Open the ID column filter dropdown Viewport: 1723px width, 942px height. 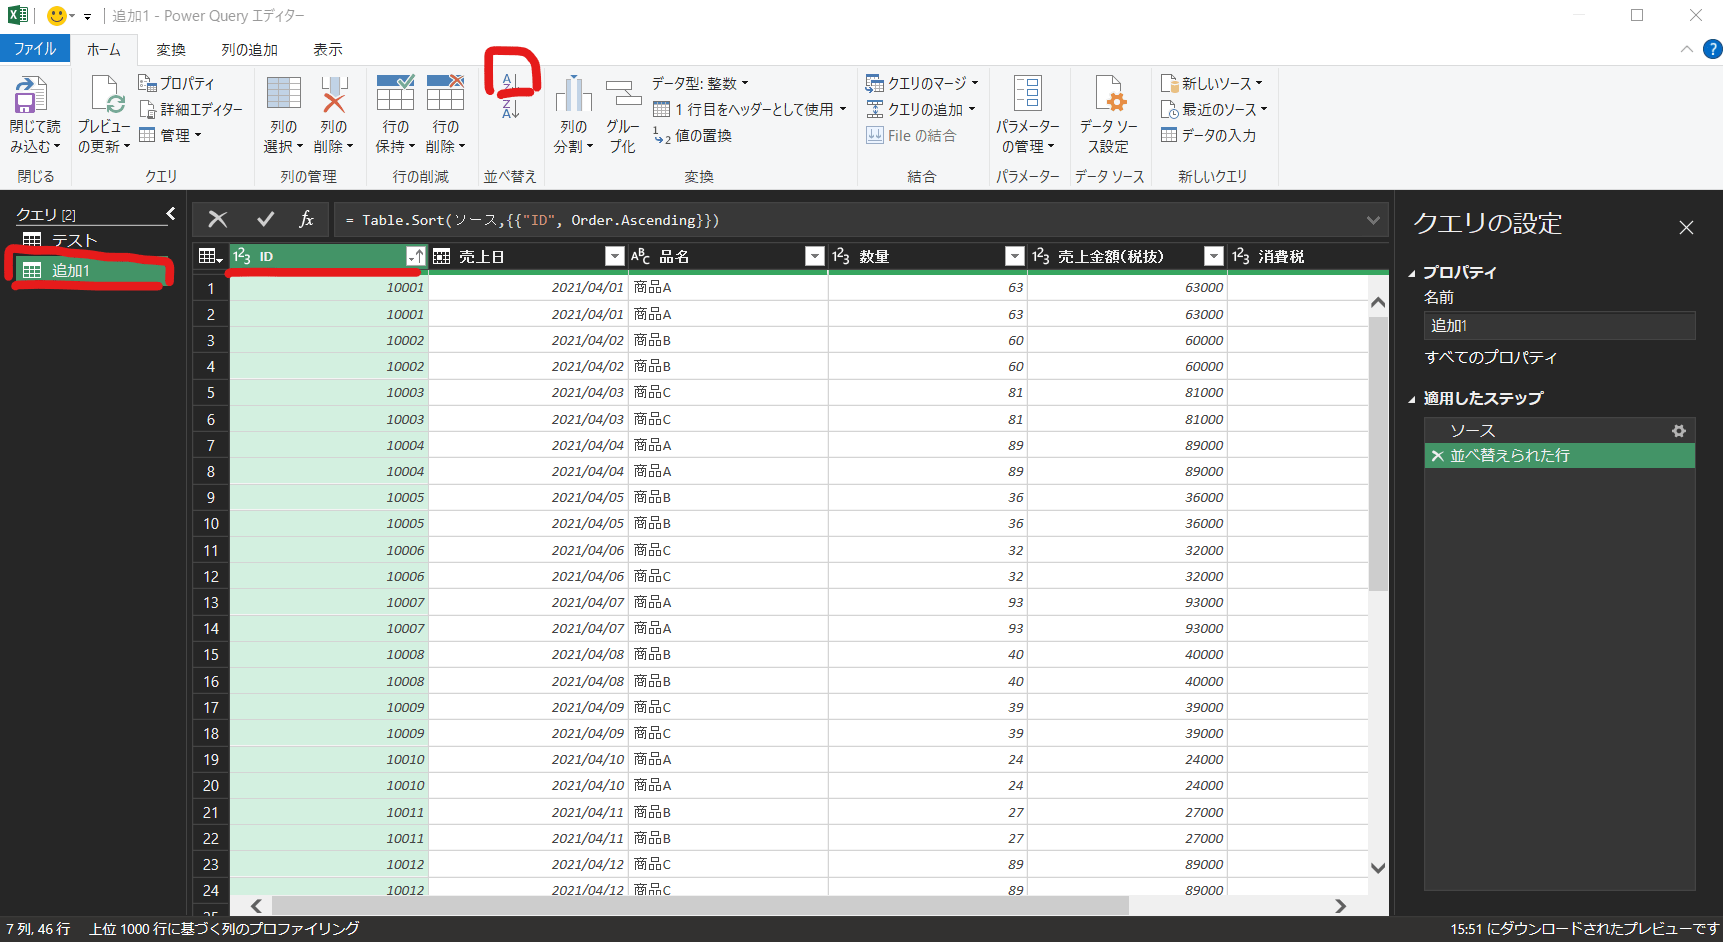point(415,257)
